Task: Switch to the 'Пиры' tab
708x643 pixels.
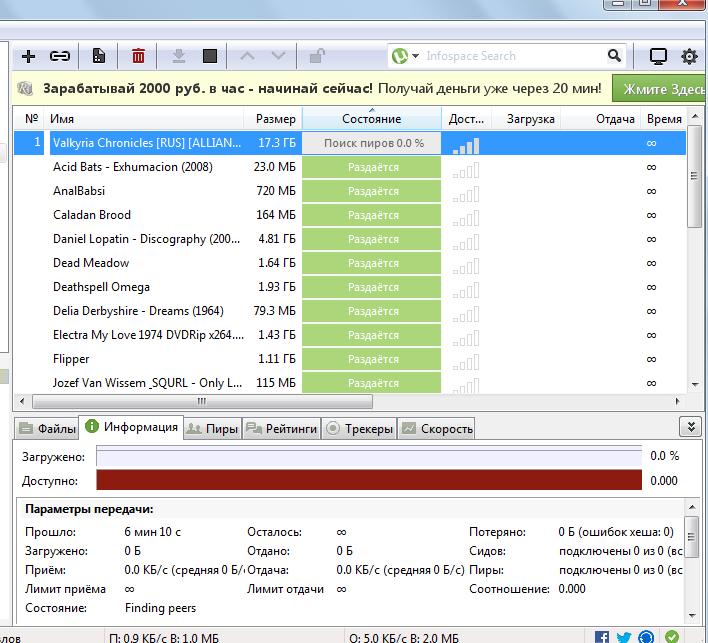Action: 213,429
